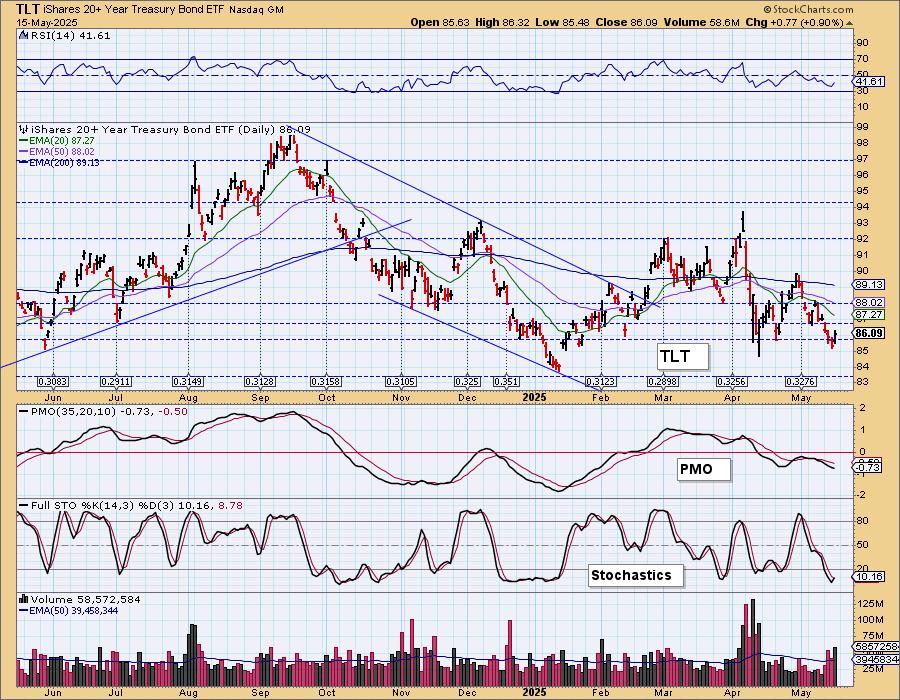Click the green EMA(20) line swatch
Image resolution: width=900 pixels, height=700 pixels.
(x=24, y=141)
